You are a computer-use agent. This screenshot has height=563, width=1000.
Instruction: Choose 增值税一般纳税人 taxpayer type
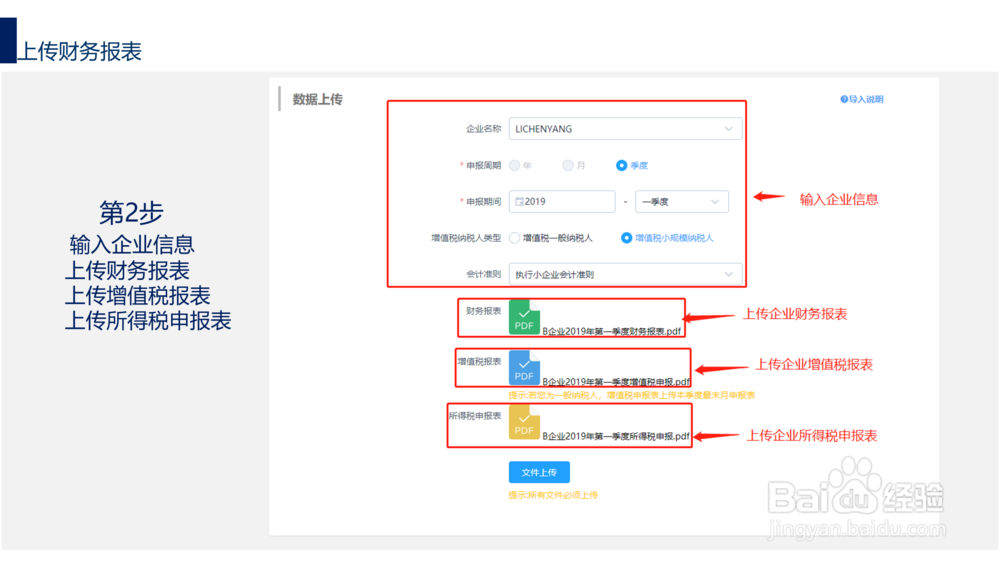pos(515,238)
